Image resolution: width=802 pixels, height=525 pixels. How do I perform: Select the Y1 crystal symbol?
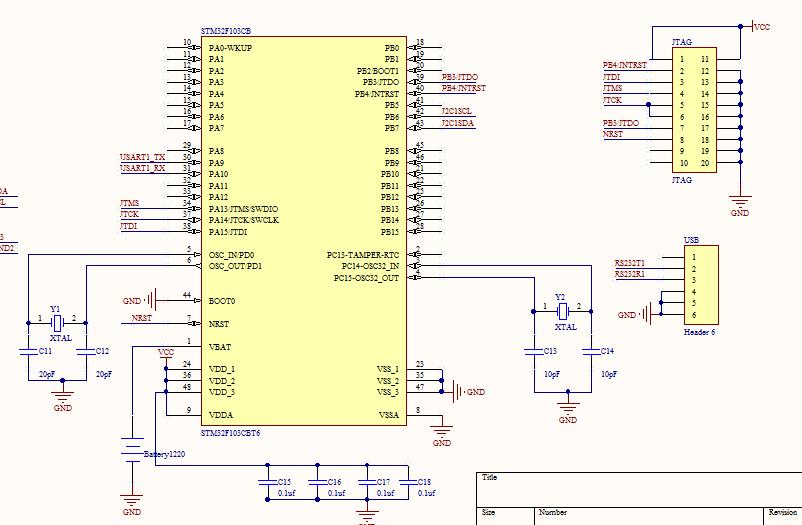[57, 323]
